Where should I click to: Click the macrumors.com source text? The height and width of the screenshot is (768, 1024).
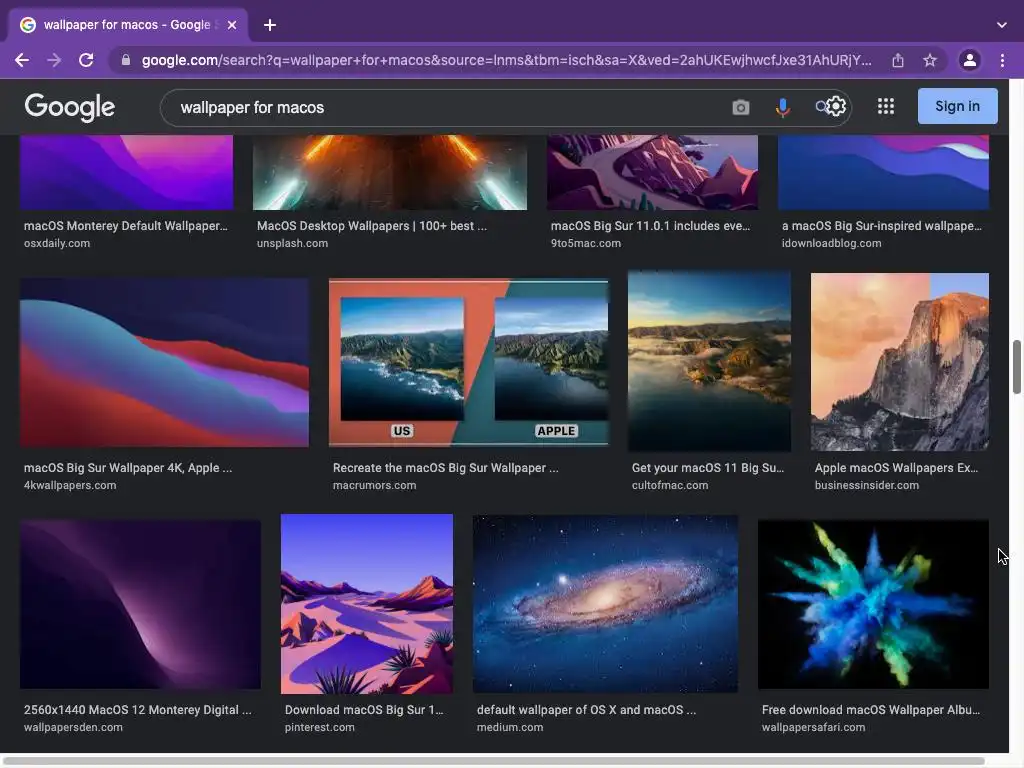374,486
